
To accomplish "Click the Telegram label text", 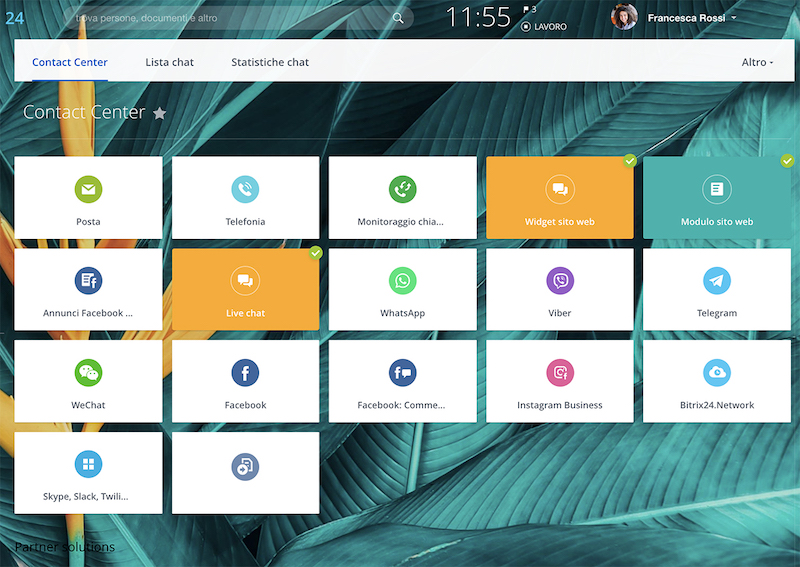I will coord(717,313).
